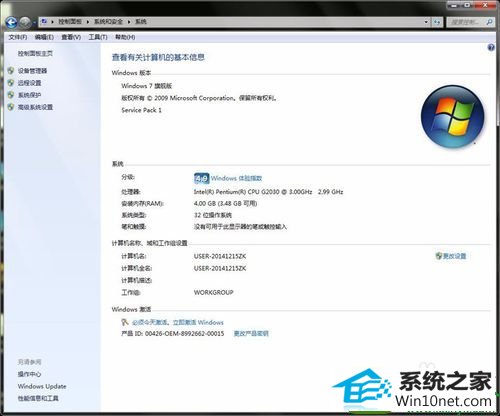Viewport: 500px width, 416px height.
Task: Open 性能信息和工具 link
Action: tap(38, 398)
